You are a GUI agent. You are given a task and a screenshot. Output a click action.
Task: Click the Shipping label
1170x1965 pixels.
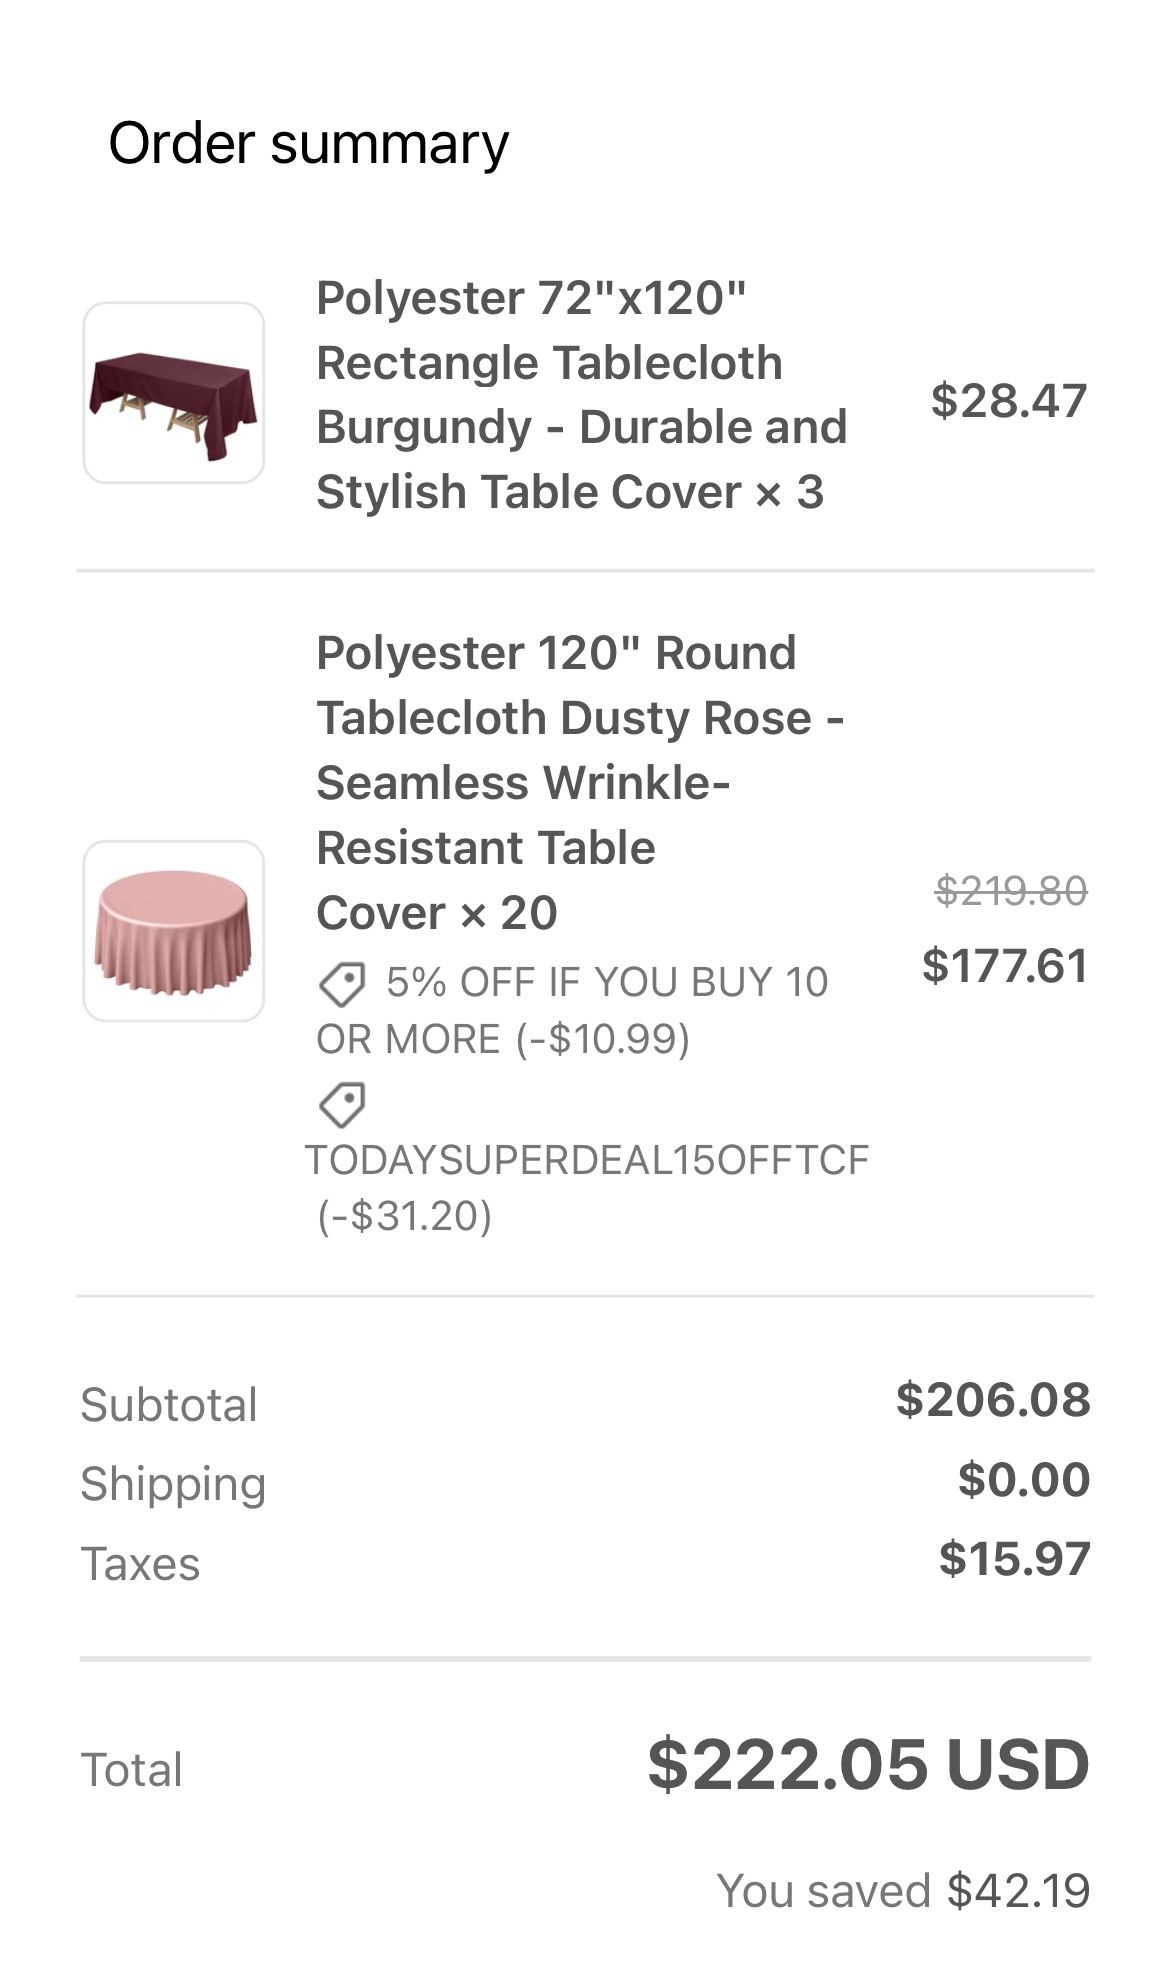173,1483
